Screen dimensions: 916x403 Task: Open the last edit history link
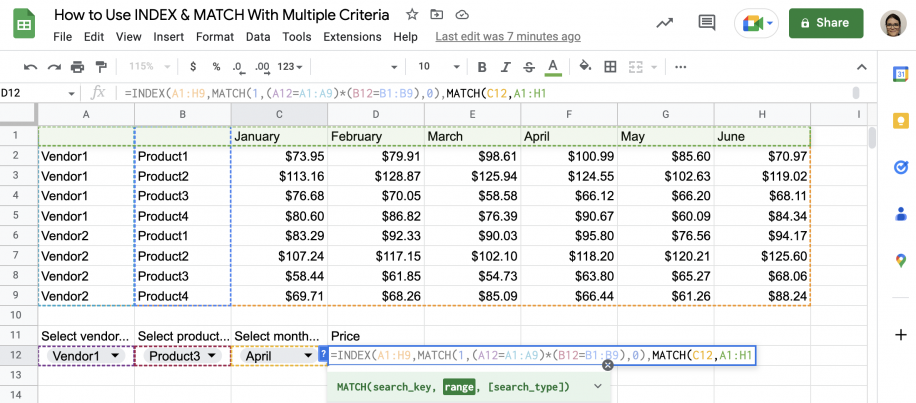point(508,37)
